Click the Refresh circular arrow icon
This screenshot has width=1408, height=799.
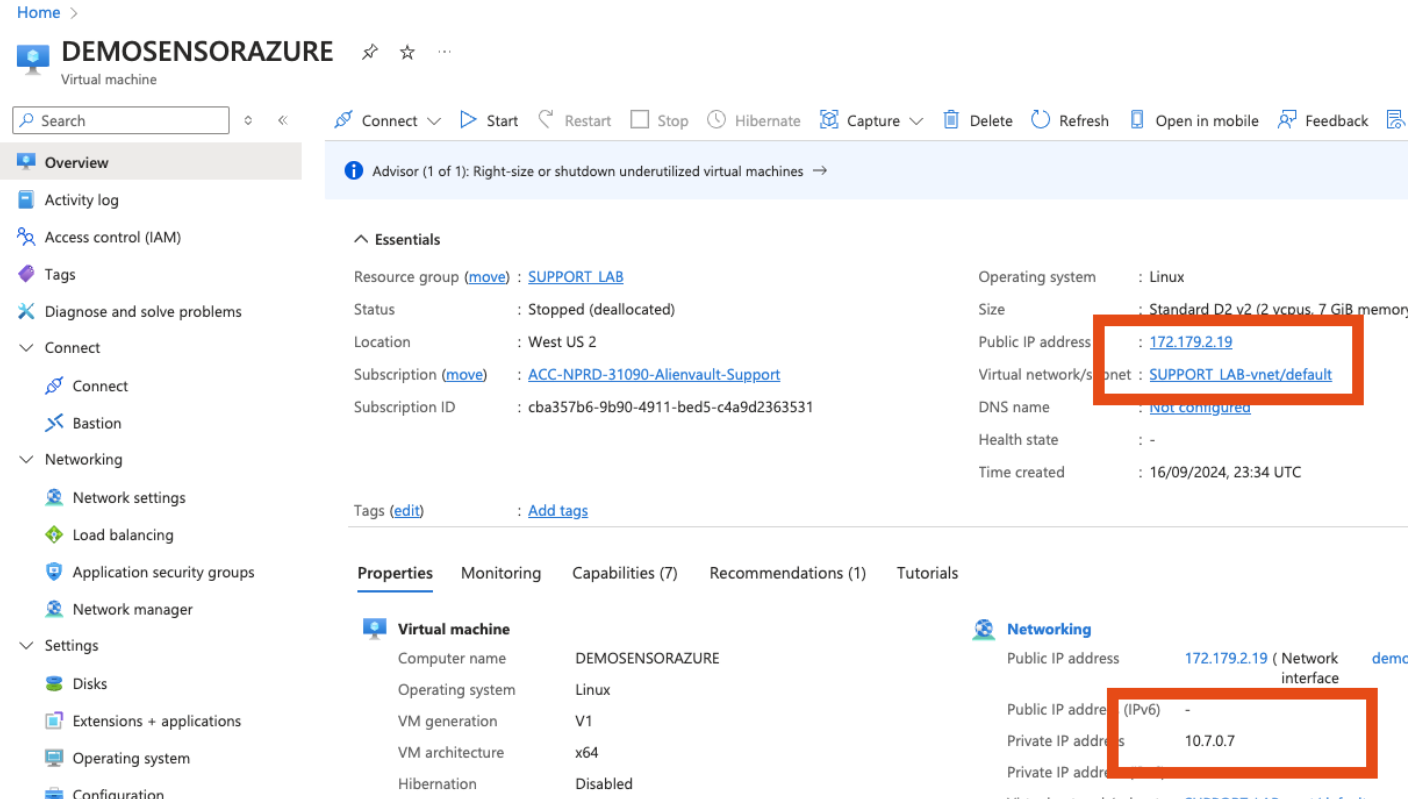pos(1041,120)
